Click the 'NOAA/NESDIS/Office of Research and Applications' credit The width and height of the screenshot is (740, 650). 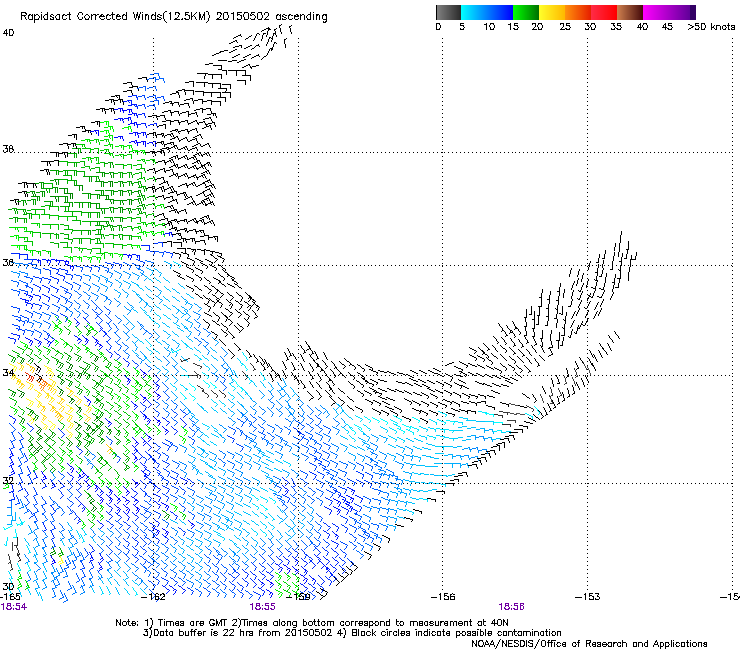pyautogui.click(x=589, y=644)
